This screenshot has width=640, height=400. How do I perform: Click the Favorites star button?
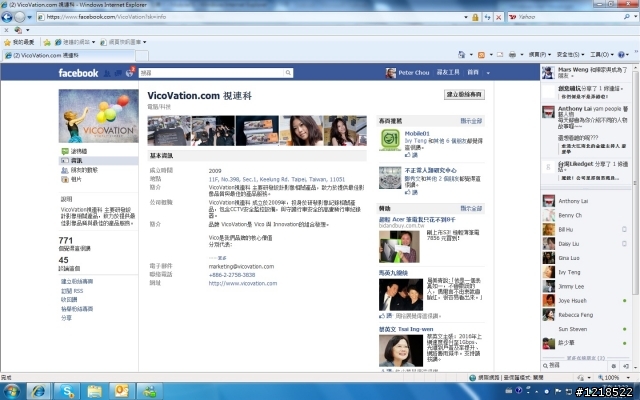tap(19, 42)
